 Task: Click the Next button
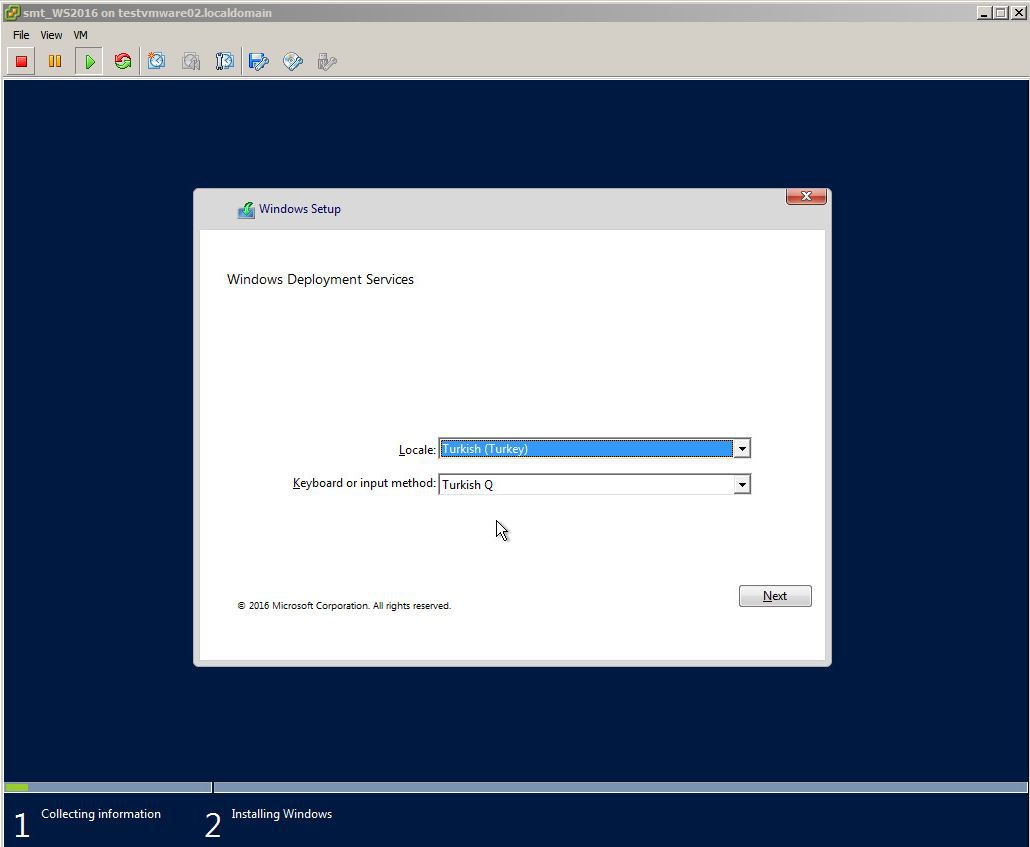pos(775,595)
